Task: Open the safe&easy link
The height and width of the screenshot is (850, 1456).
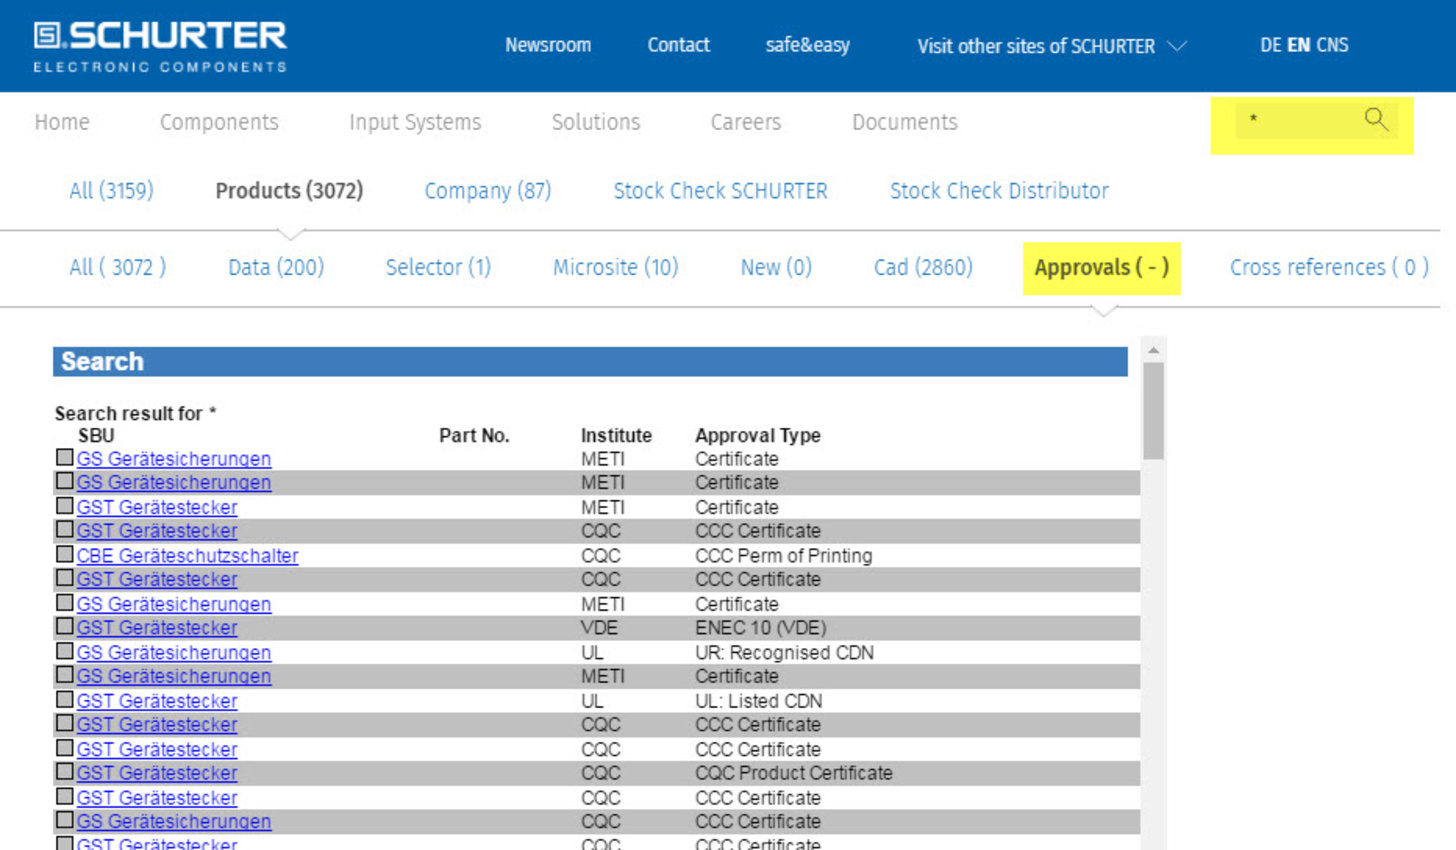Action: coord(807,45)
